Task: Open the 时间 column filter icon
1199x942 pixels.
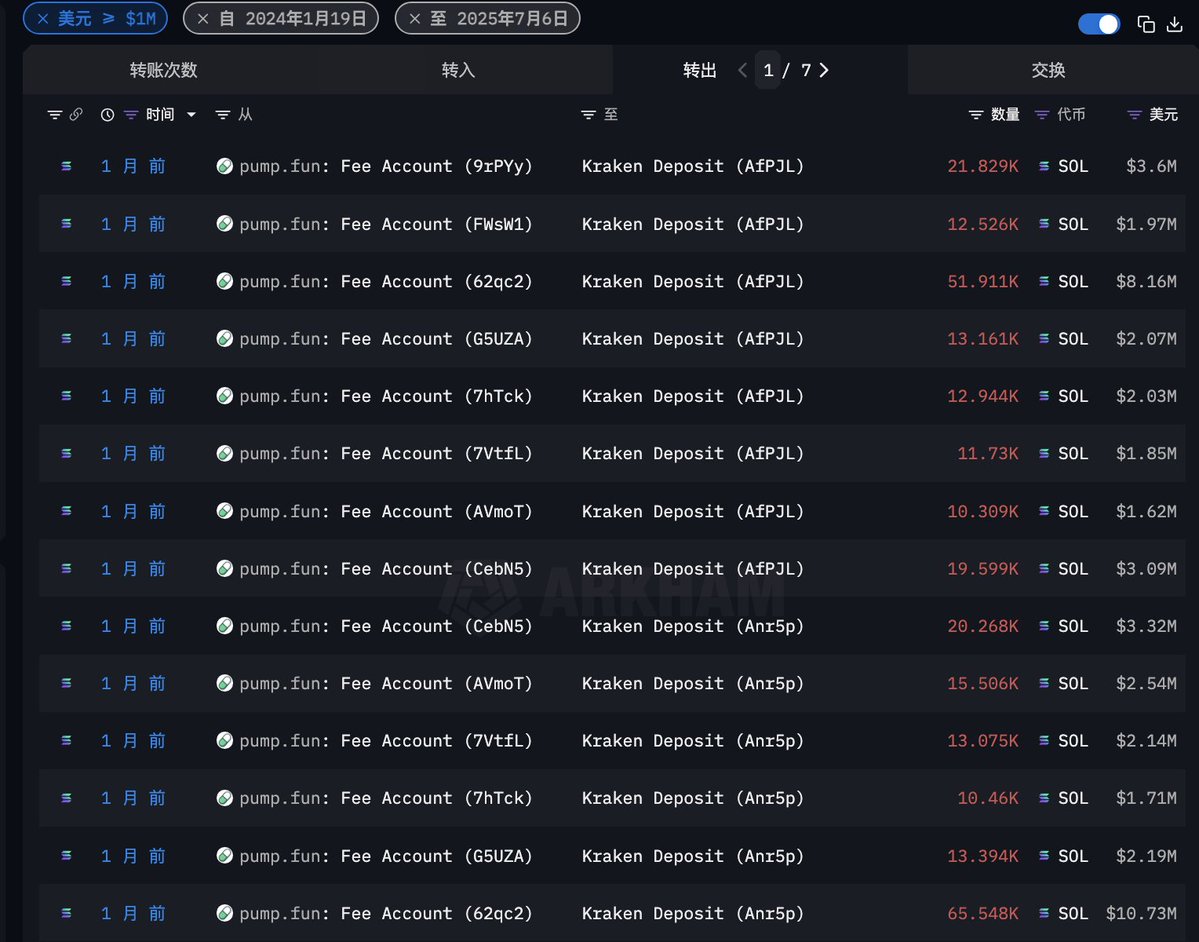Action: click(x=131, y=115)
